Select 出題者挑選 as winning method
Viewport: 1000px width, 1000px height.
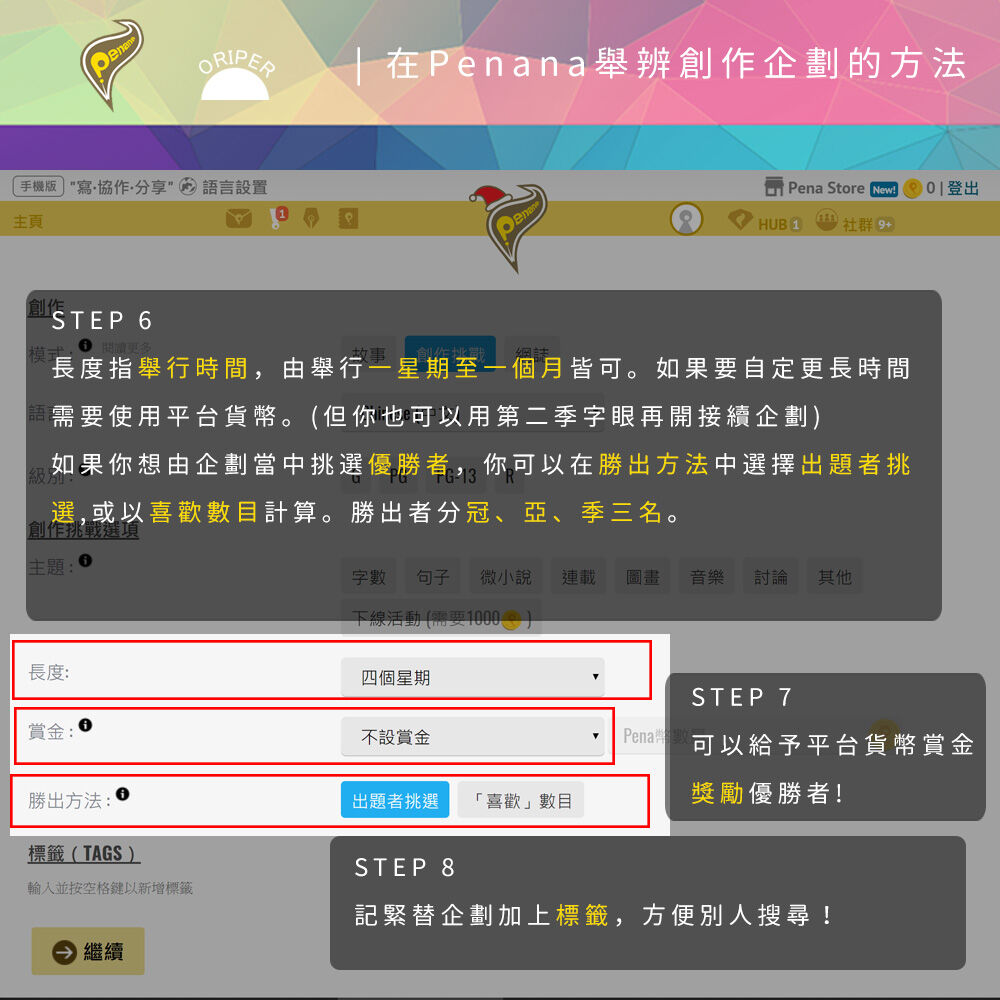395,800
